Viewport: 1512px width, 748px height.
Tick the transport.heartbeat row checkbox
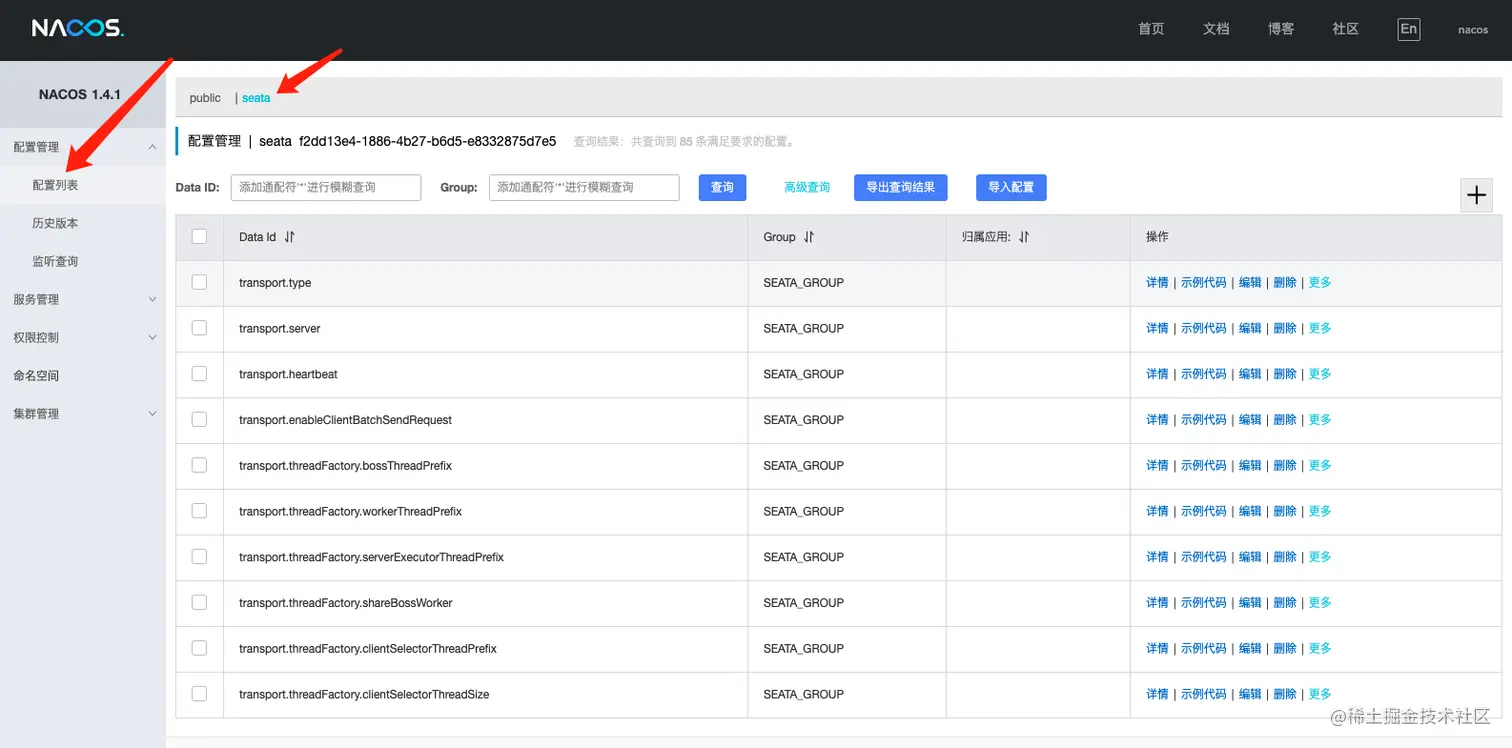(x=199, y=374)
